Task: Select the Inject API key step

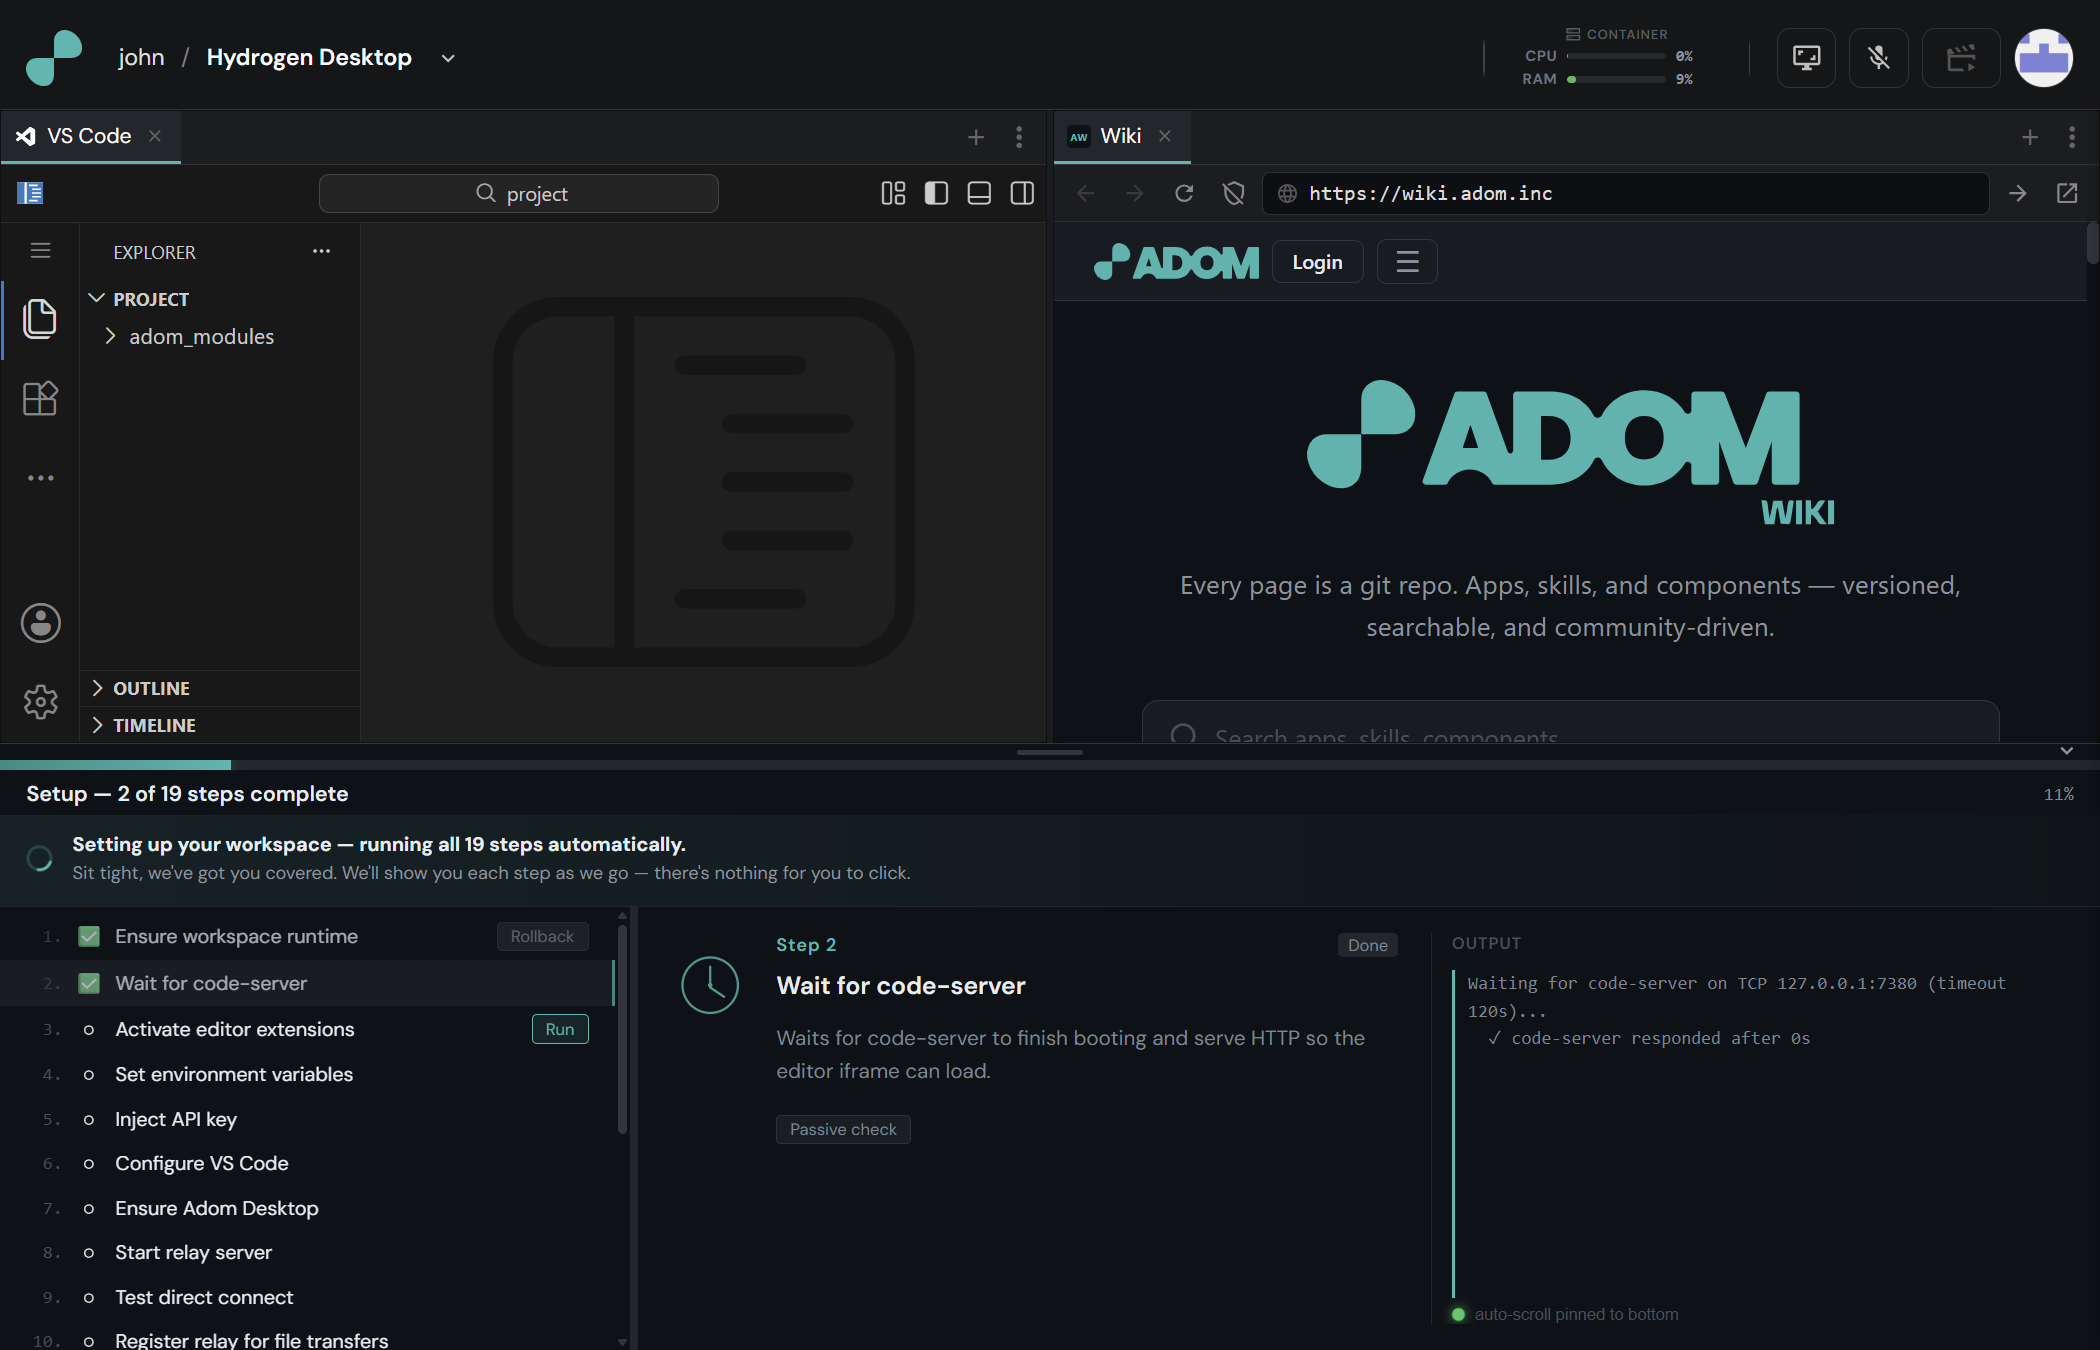Action: pyautogui.click(x=306, y=1120)
